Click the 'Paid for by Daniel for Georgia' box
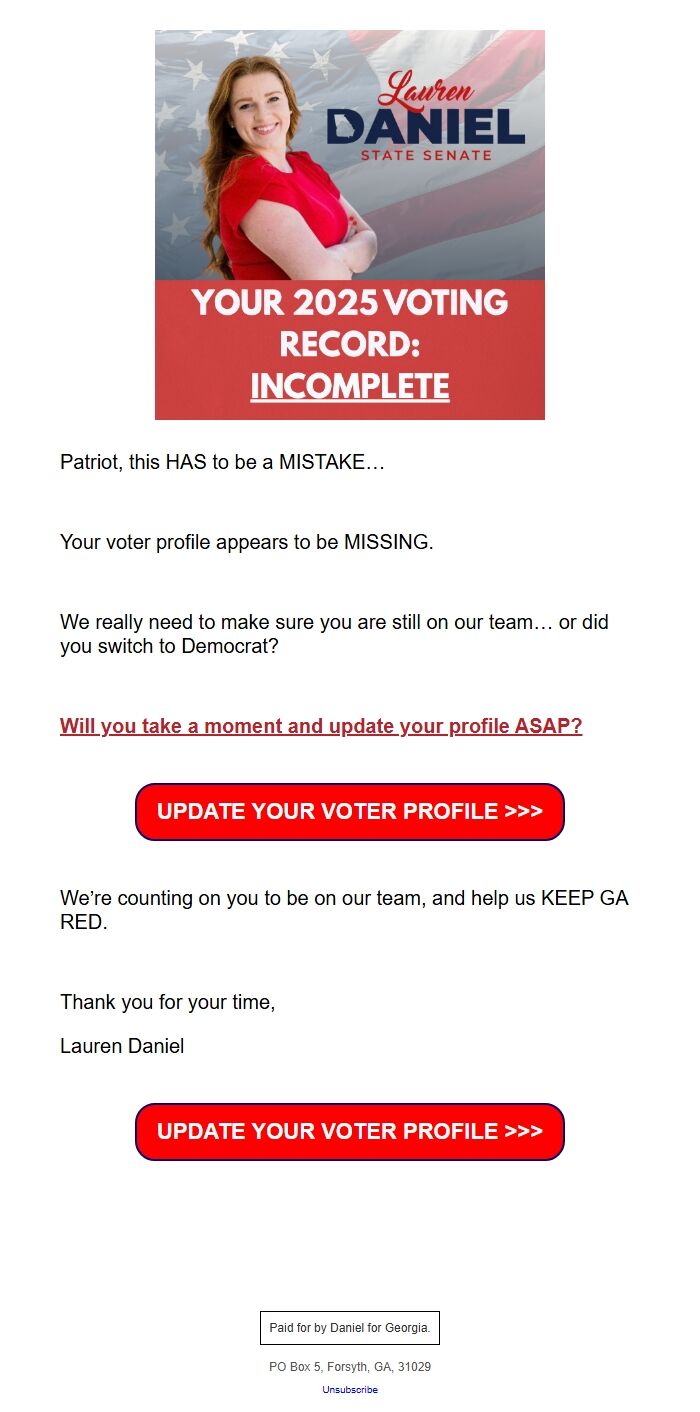 349,1328
